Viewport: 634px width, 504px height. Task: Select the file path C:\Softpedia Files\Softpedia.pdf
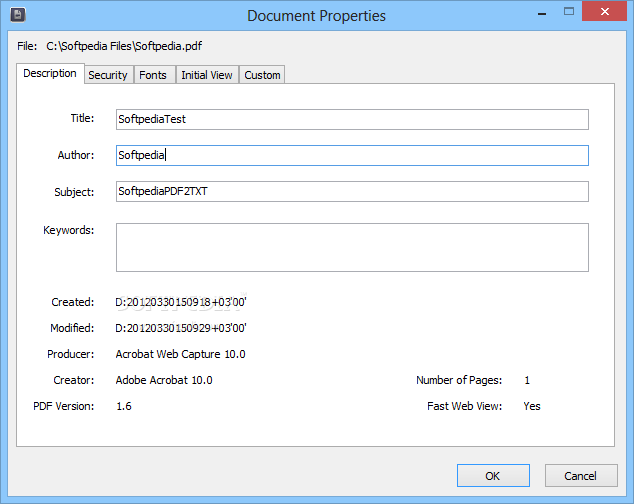(x=124, y=46)
